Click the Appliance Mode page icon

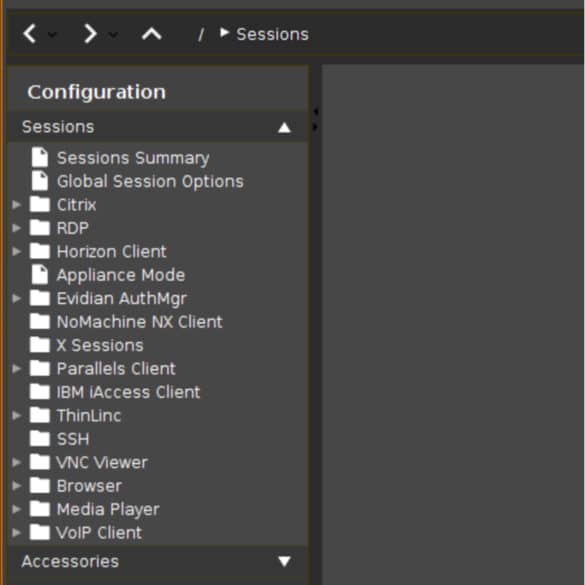(x=40, y=275)
